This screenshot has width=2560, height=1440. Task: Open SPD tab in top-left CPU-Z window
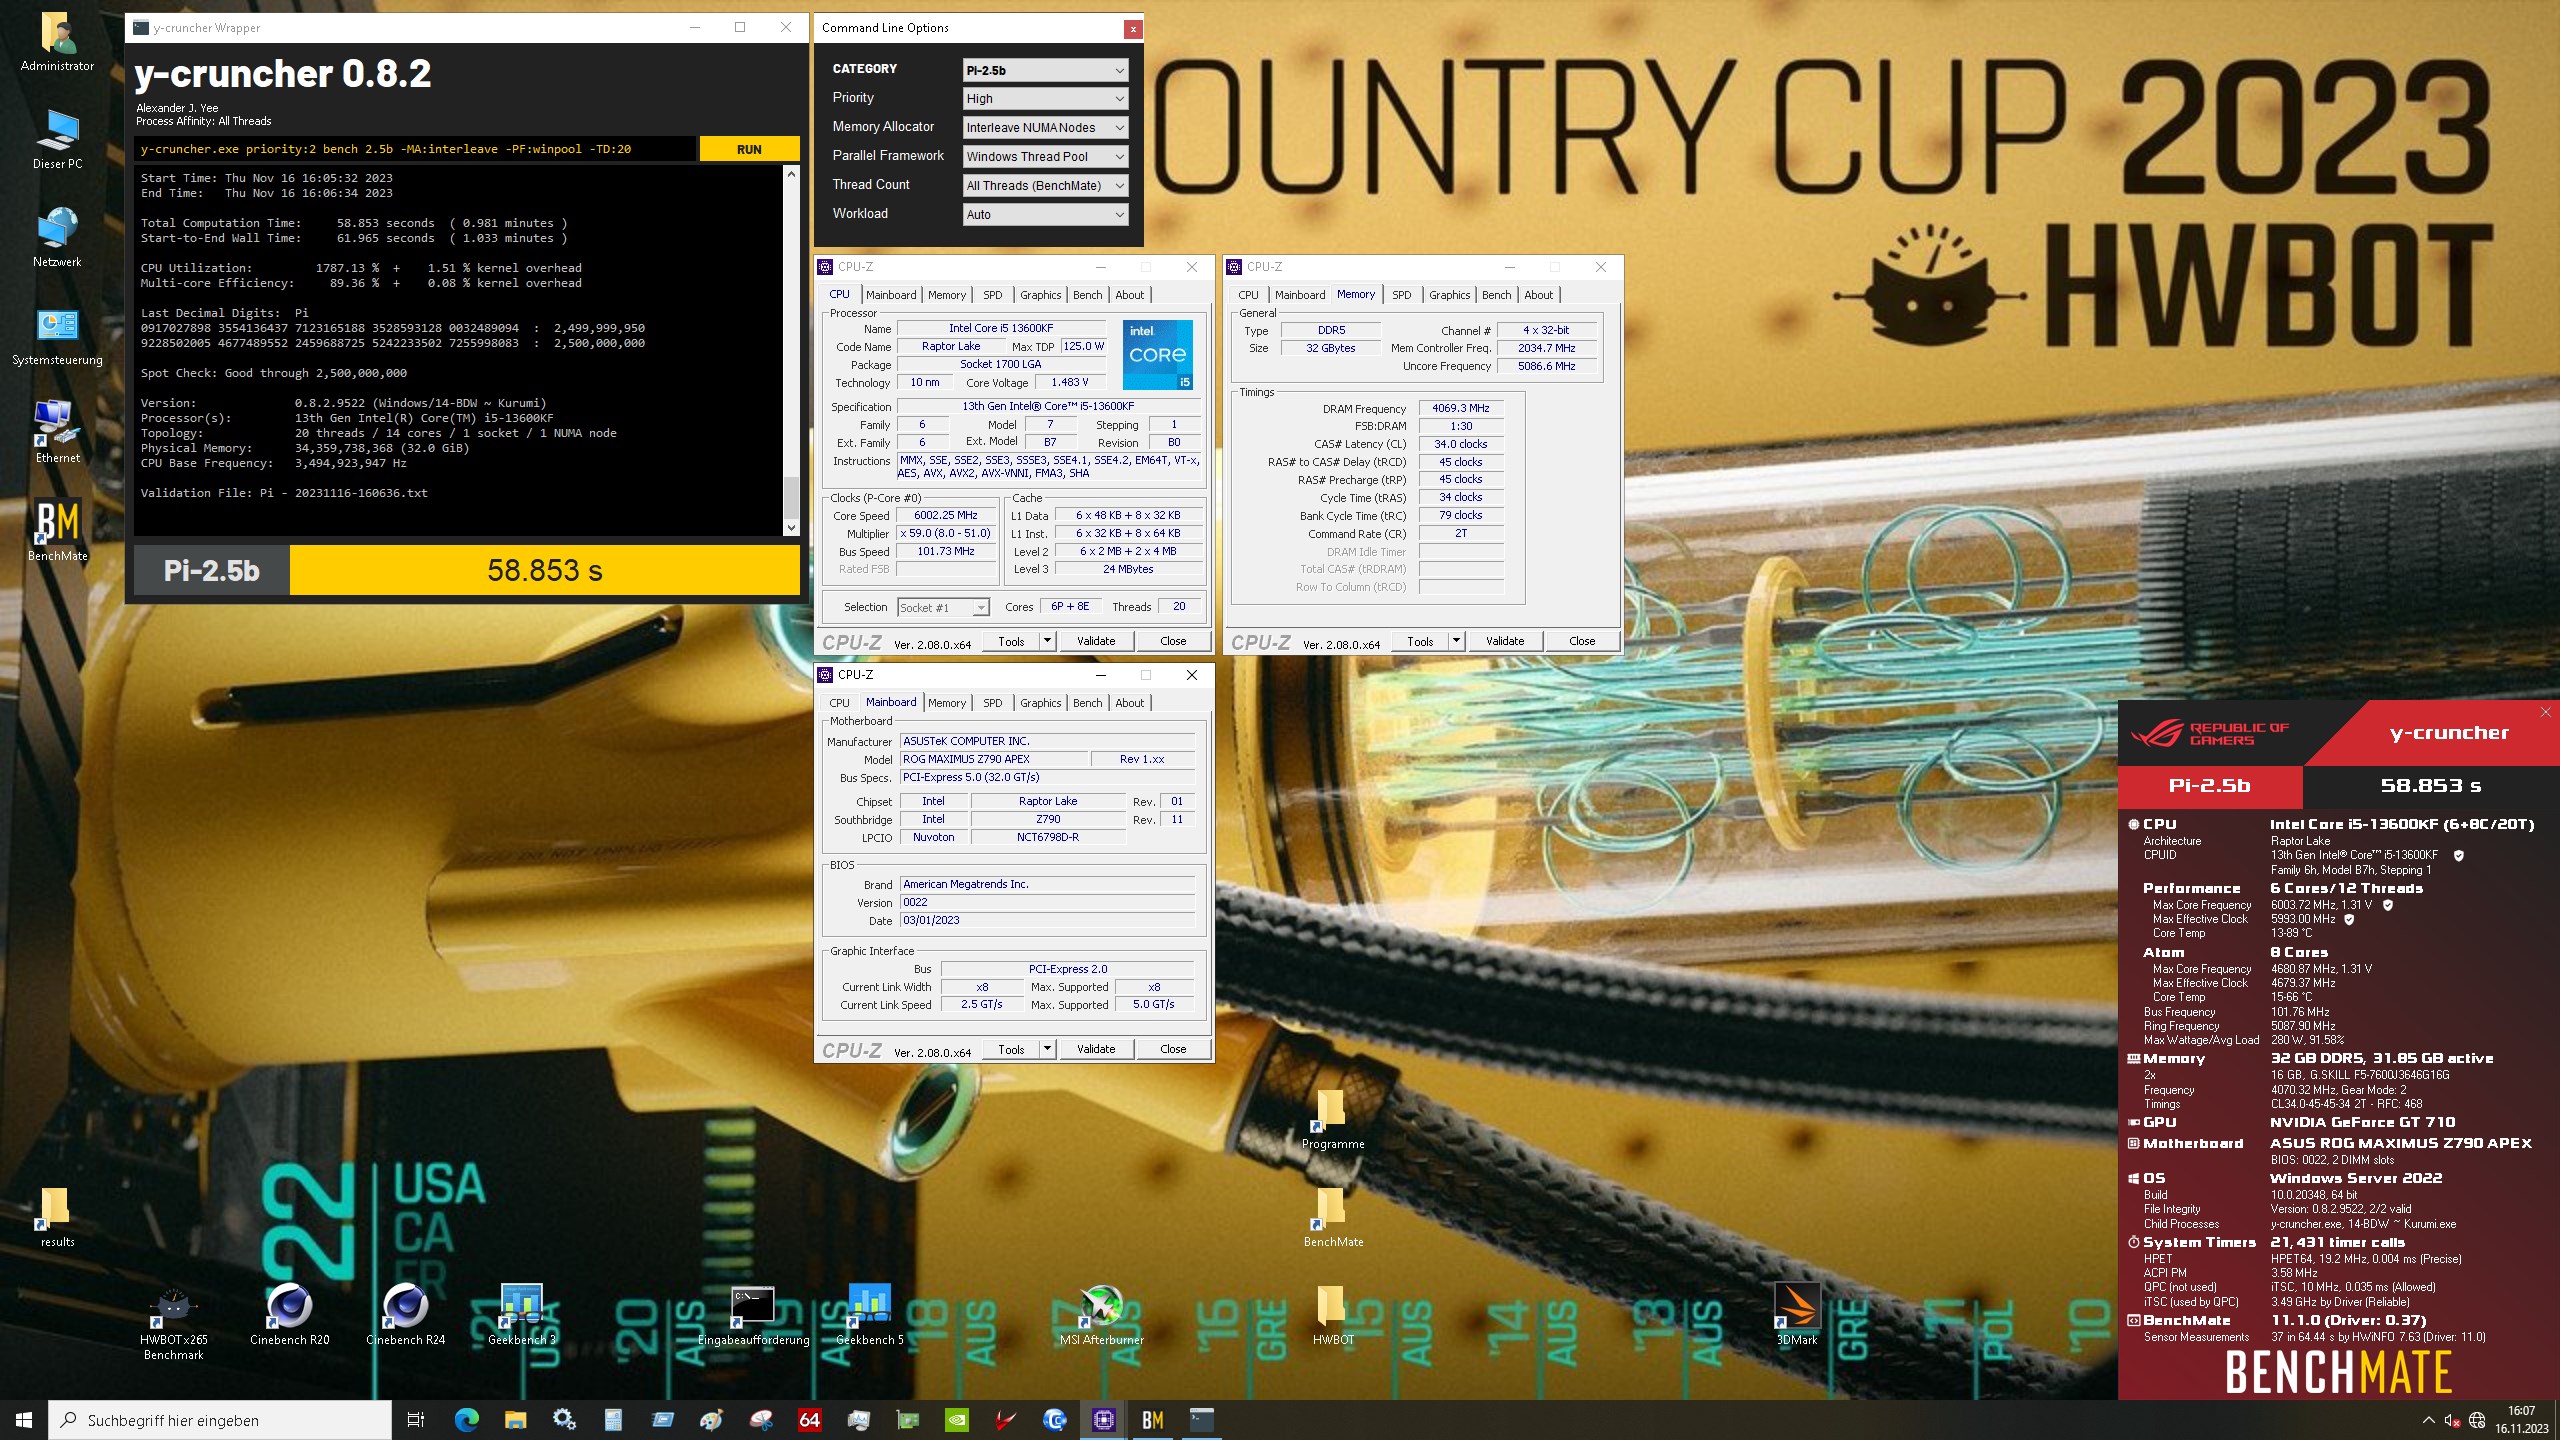click(x=992, y=295)
